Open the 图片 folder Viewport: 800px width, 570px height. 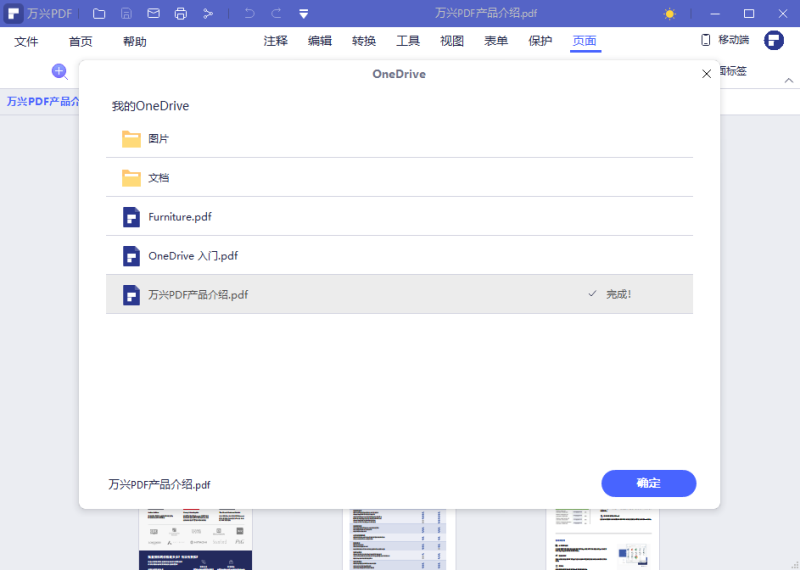point(158,139)
